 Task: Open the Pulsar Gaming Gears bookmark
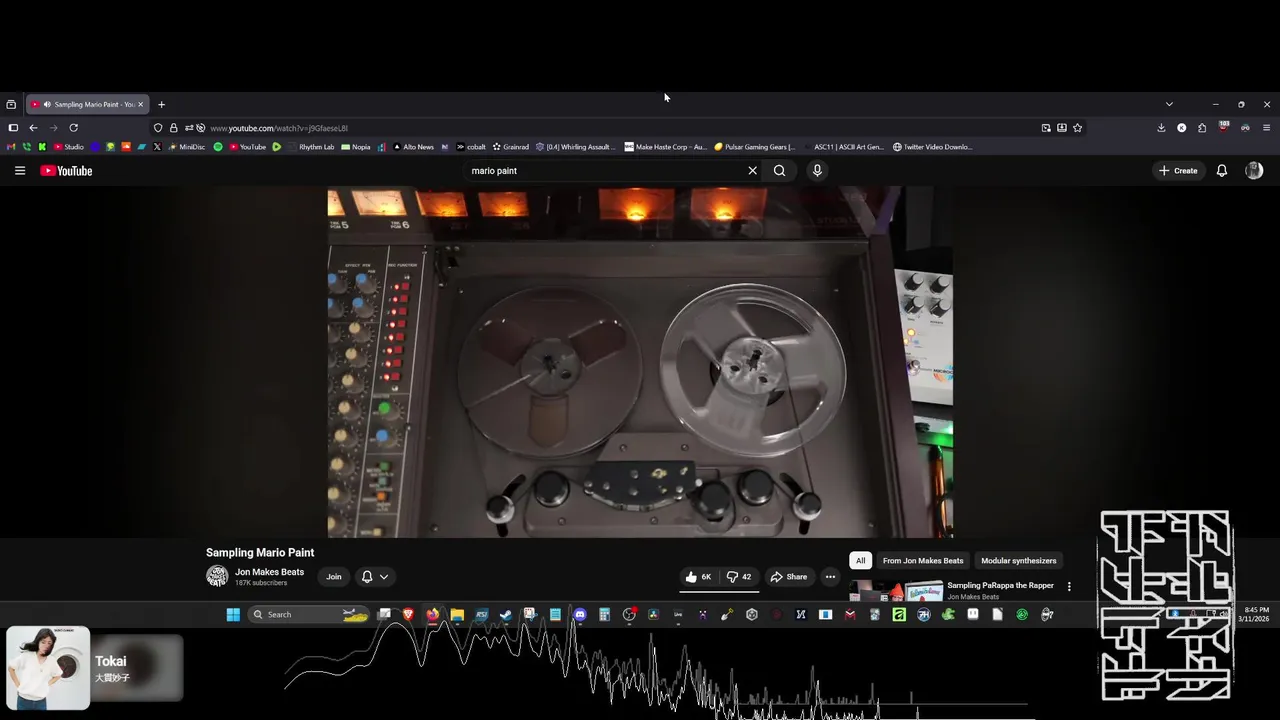(x=755, y=147)
